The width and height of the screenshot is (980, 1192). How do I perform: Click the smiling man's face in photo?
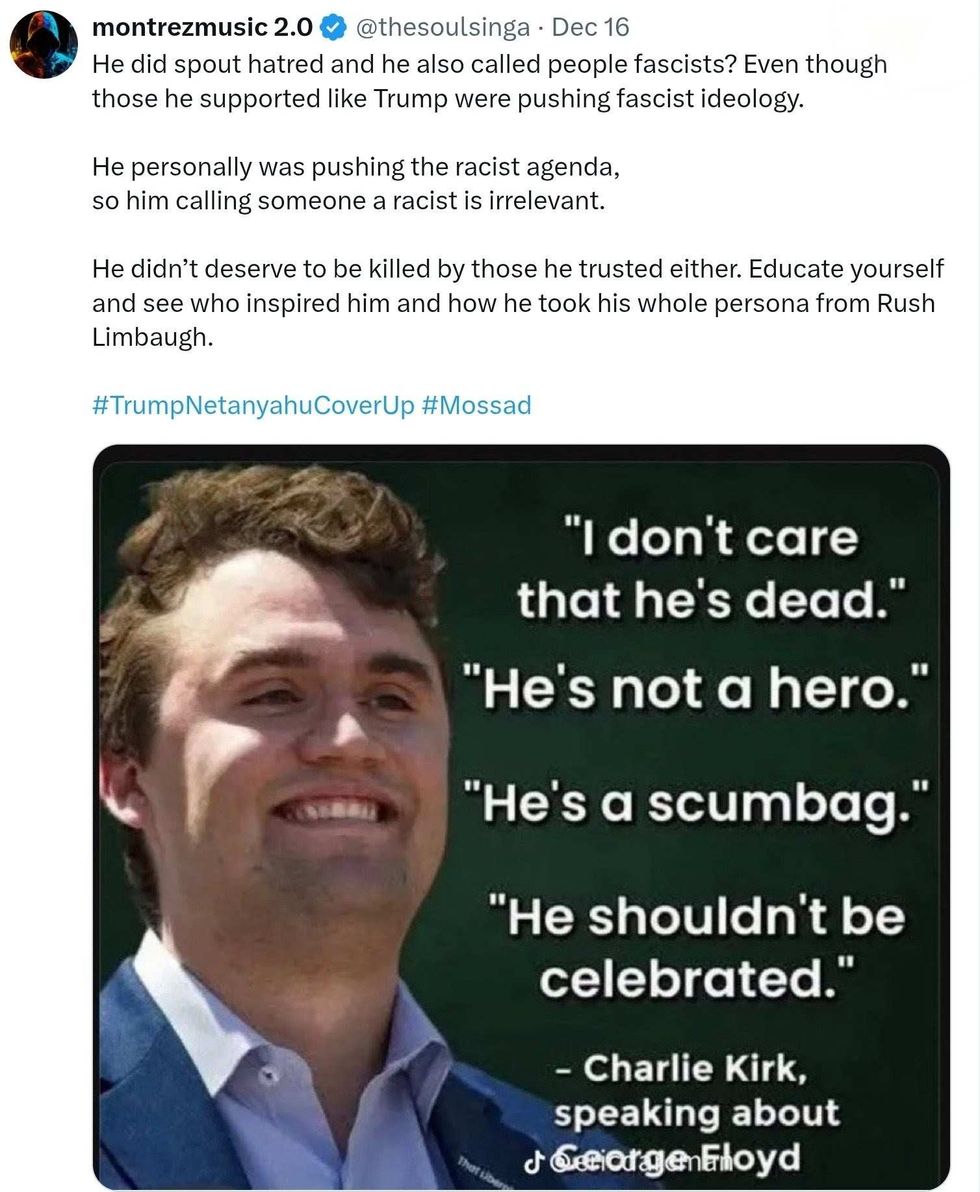[x=300, y=740]
